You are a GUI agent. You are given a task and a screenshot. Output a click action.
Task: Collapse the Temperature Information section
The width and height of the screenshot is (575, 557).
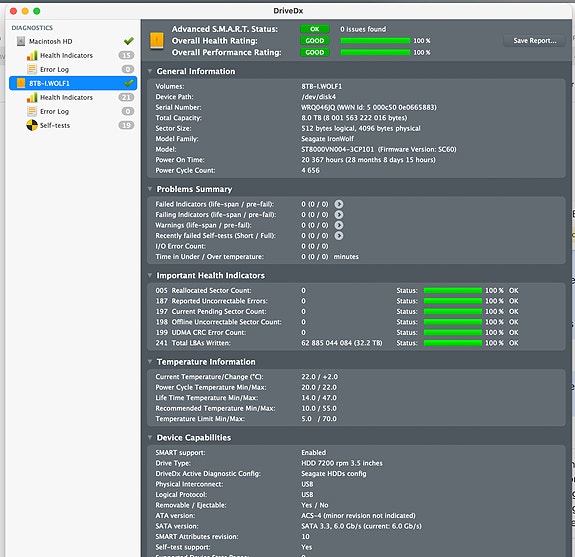coord(150,362)
